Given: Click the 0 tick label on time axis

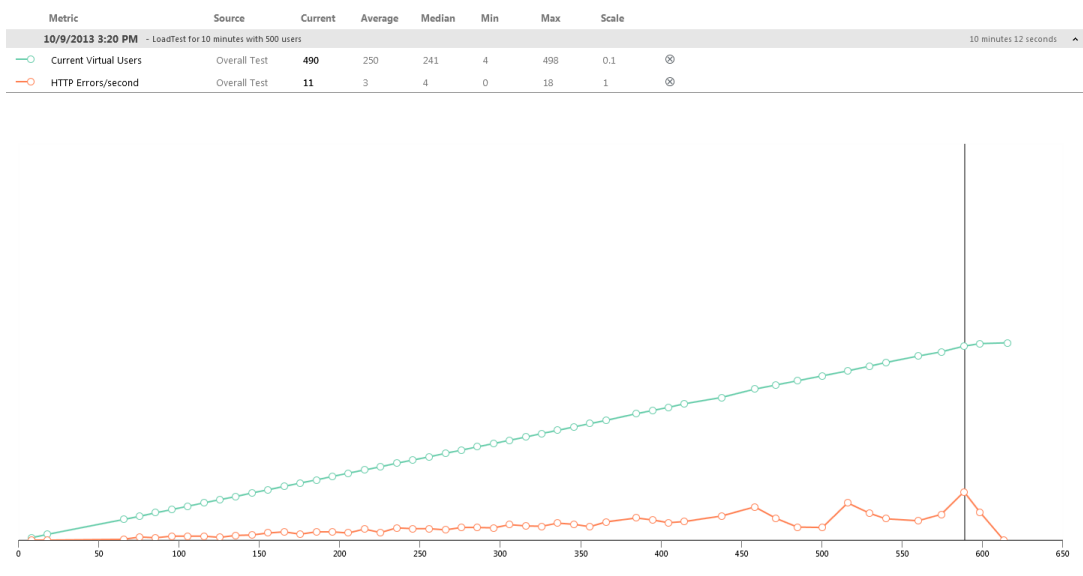Looking at the screenshot, I should tap(18, 553).
